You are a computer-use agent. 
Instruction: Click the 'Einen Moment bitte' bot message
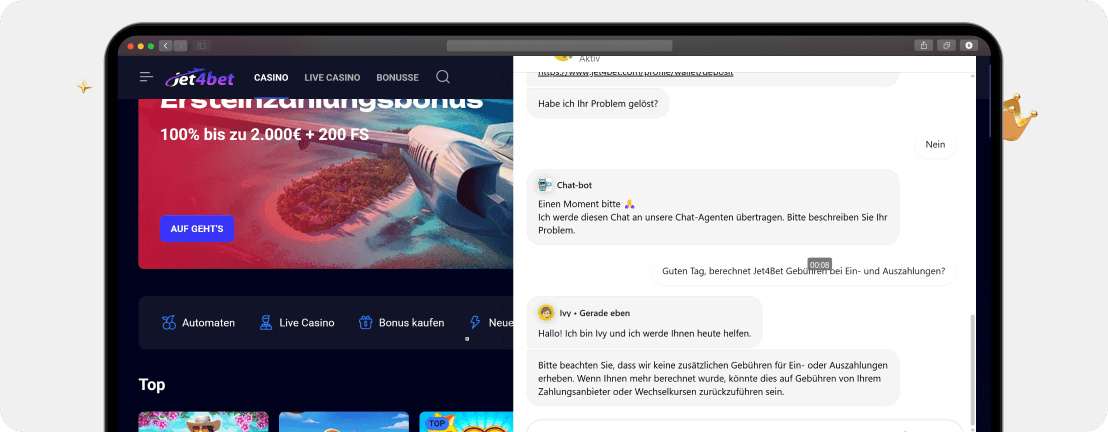click(713, 207)
